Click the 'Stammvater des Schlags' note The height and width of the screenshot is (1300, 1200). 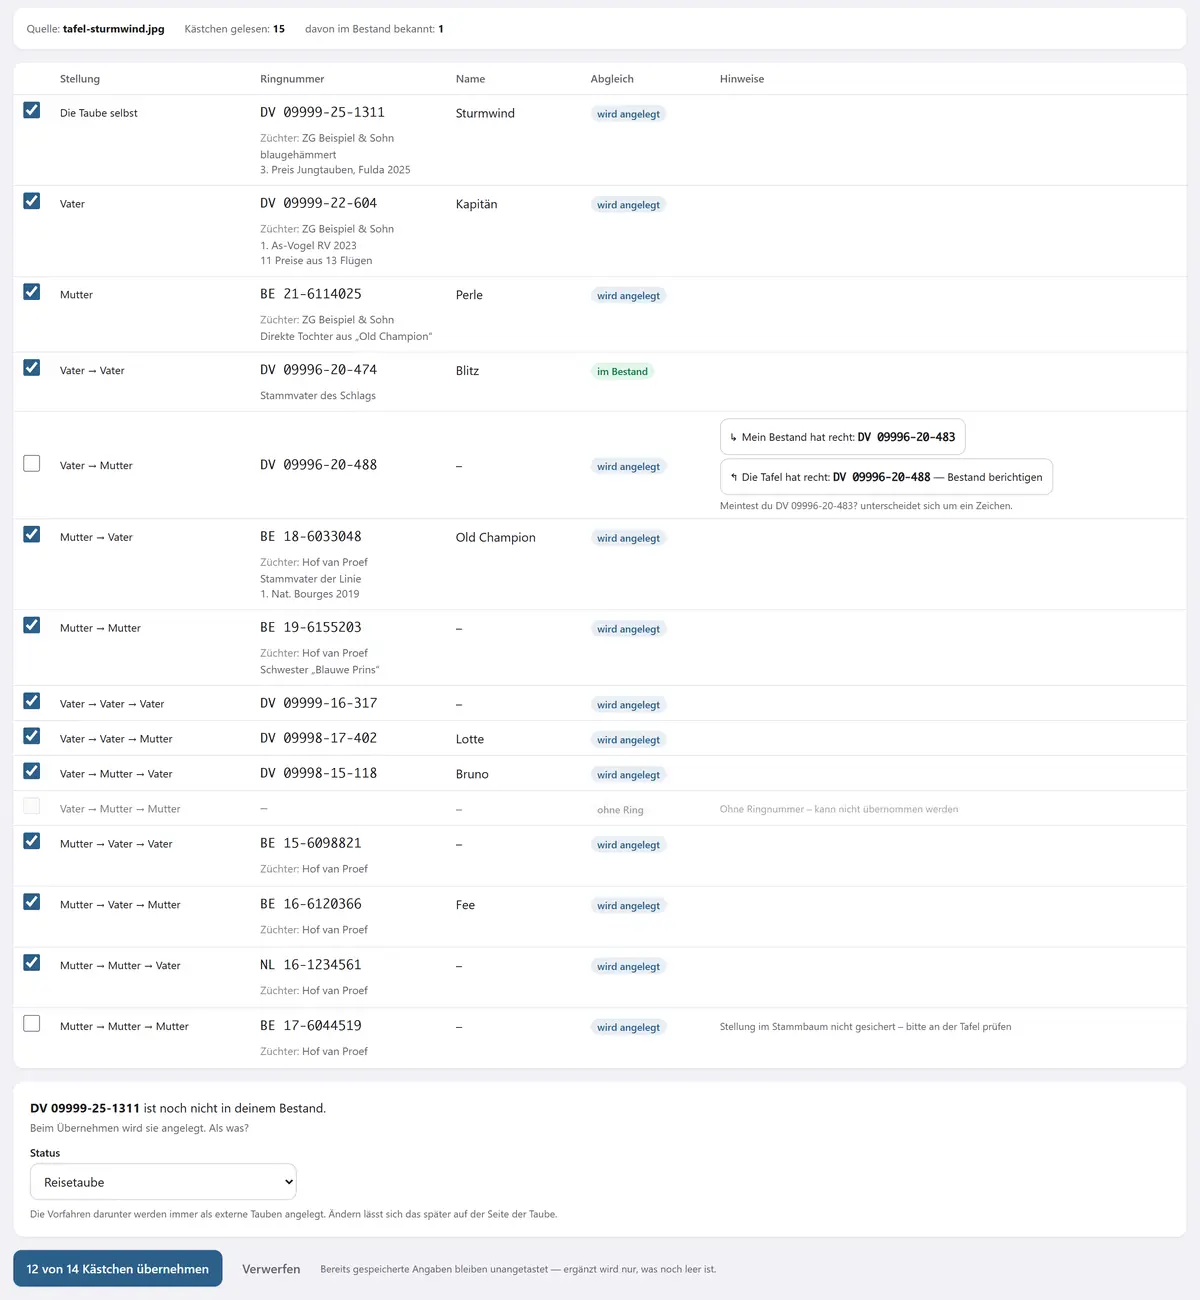[x=318, y=396]
